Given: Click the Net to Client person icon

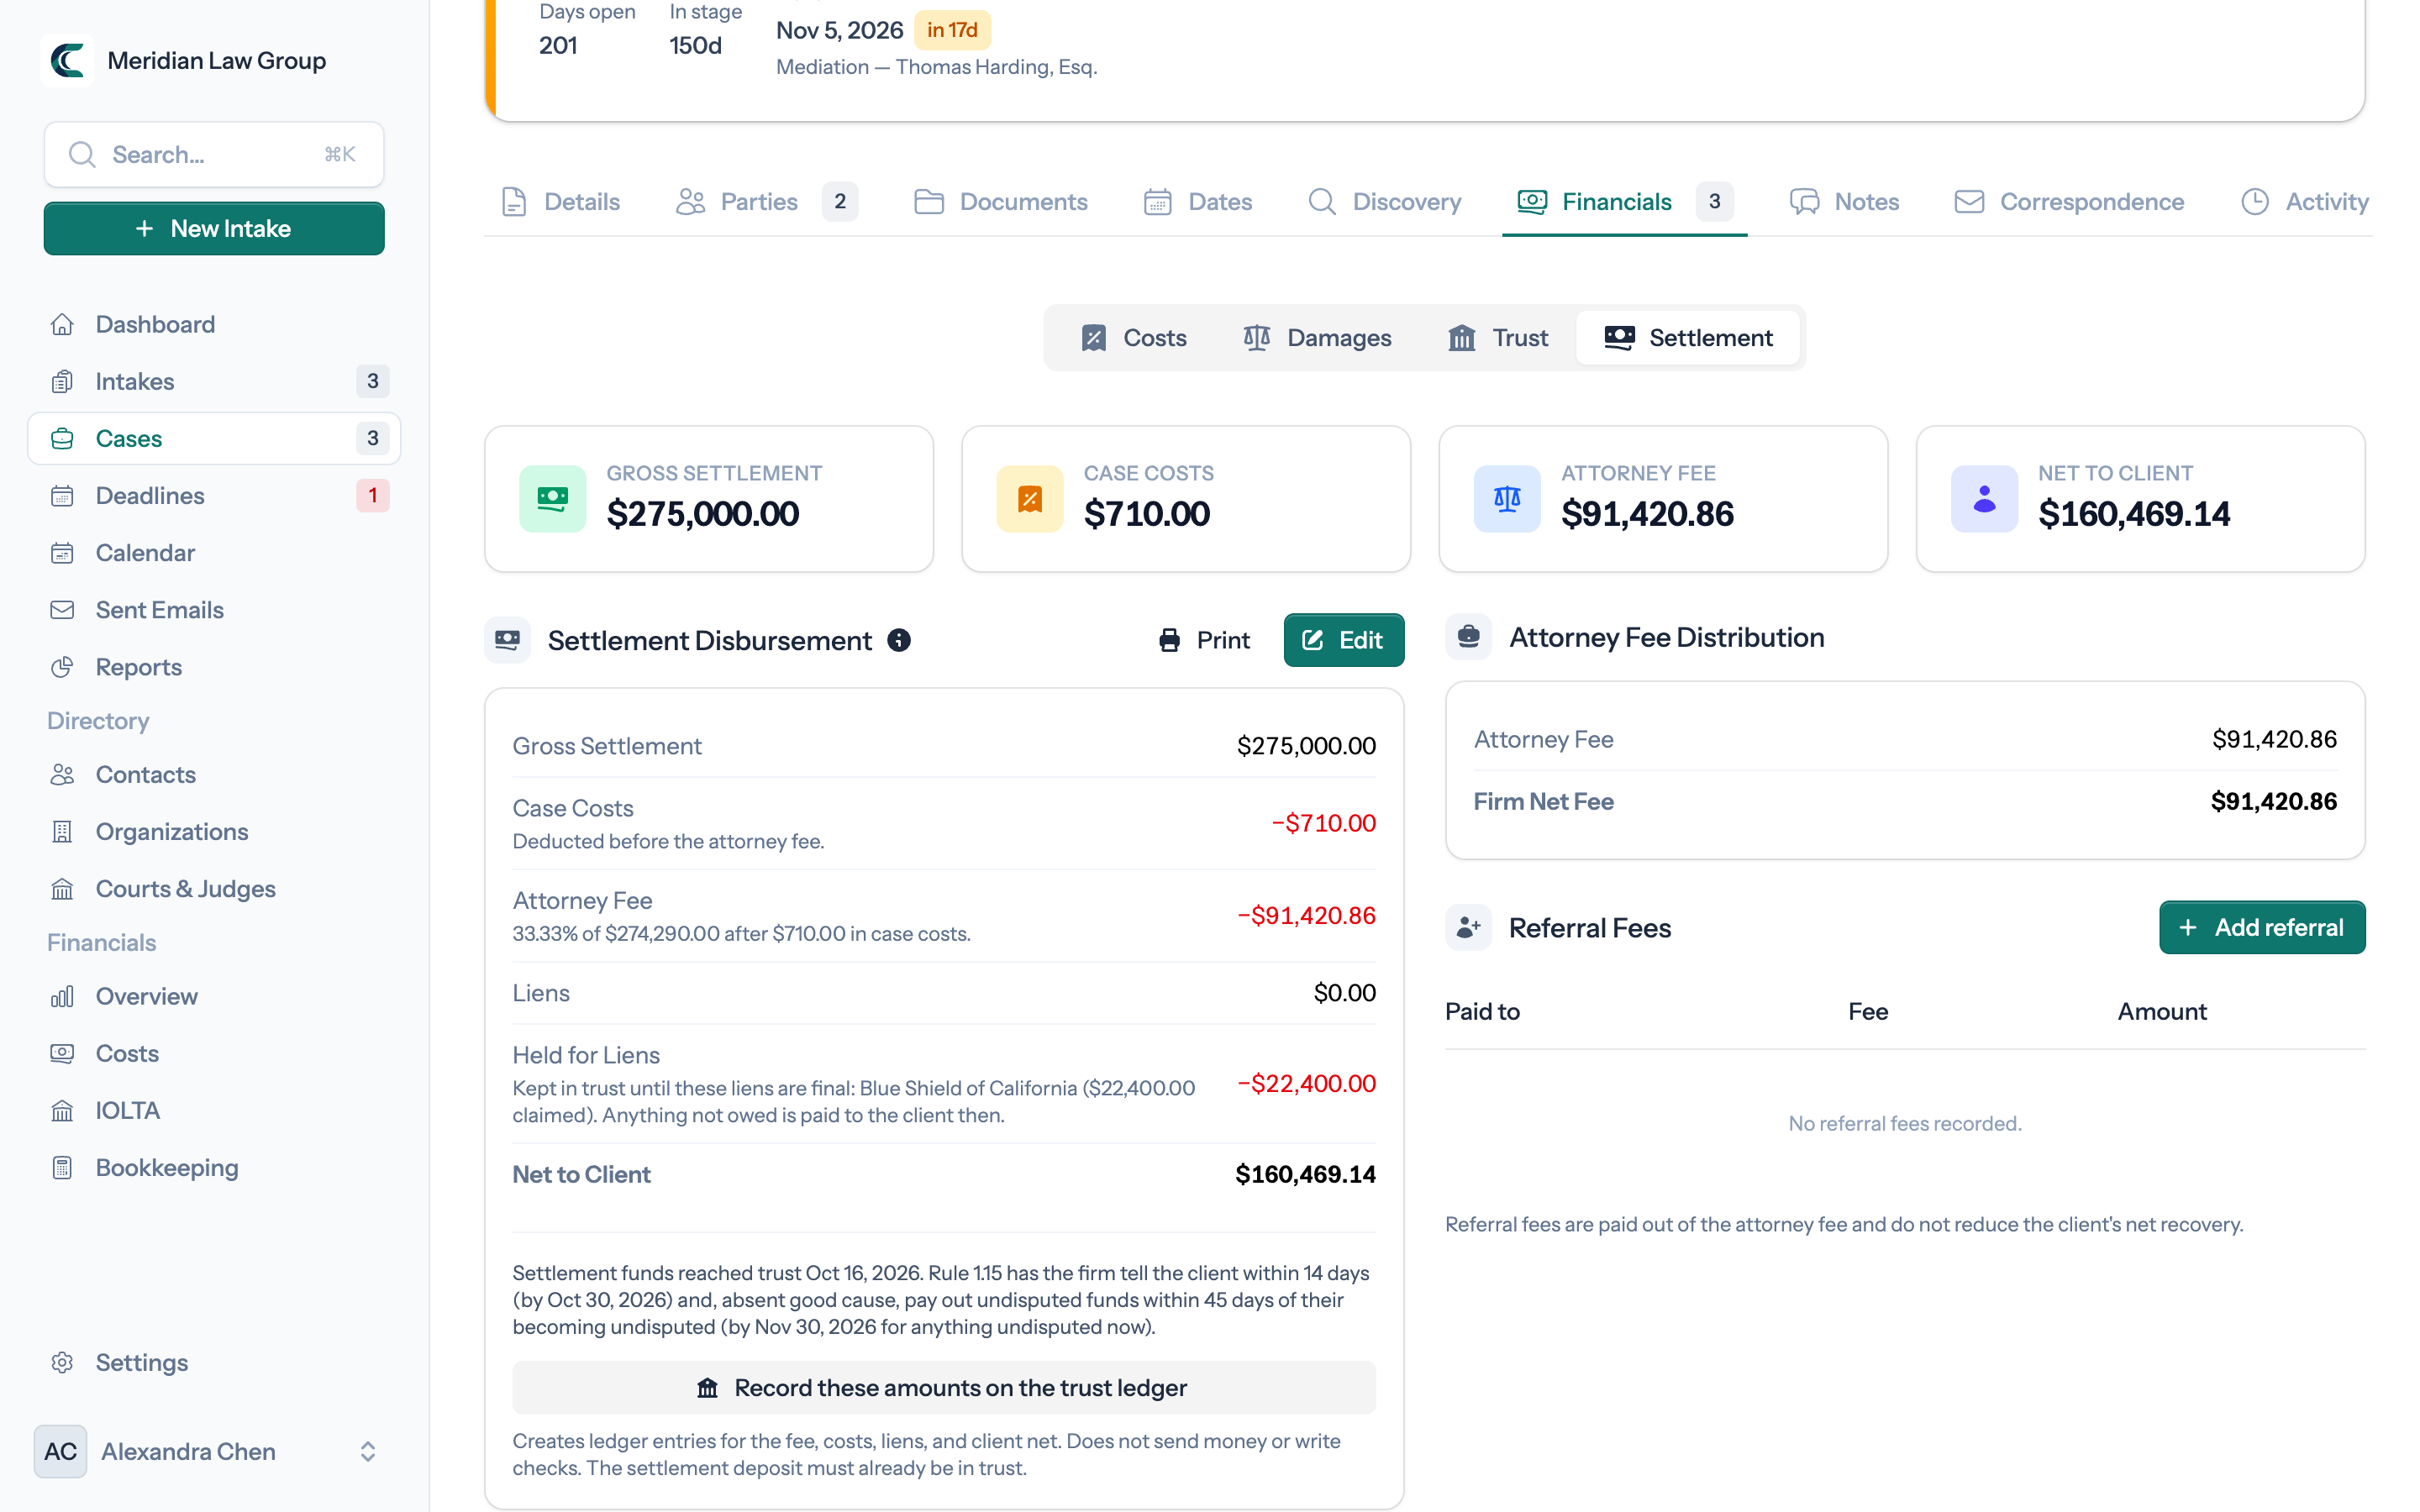Looking at the screenshot, I should 1984,499.
